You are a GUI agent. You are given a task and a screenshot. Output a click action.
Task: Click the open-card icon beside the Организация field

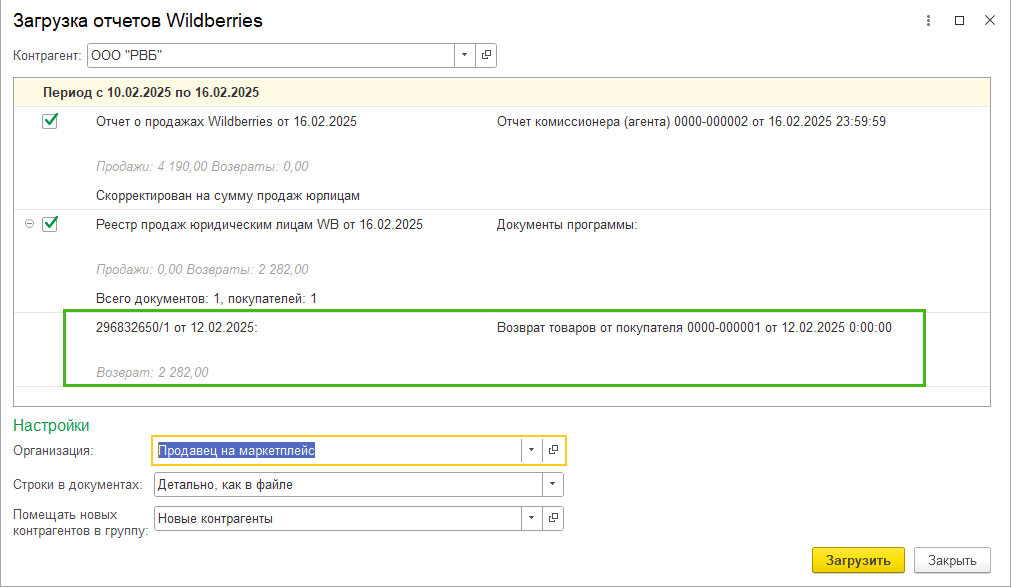click(x=553, y=451)
